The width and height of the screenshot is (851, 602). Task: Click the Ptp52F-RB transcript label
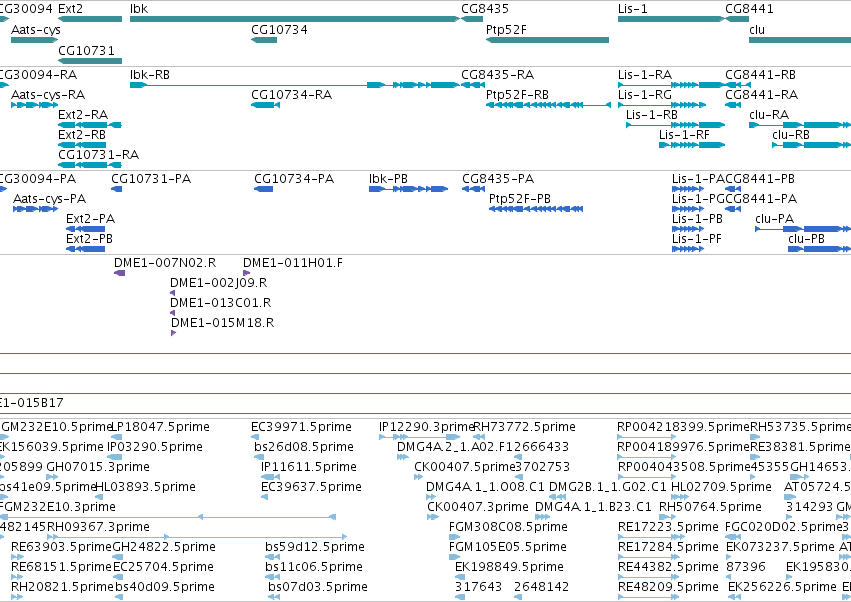click(x=517, y=94)
